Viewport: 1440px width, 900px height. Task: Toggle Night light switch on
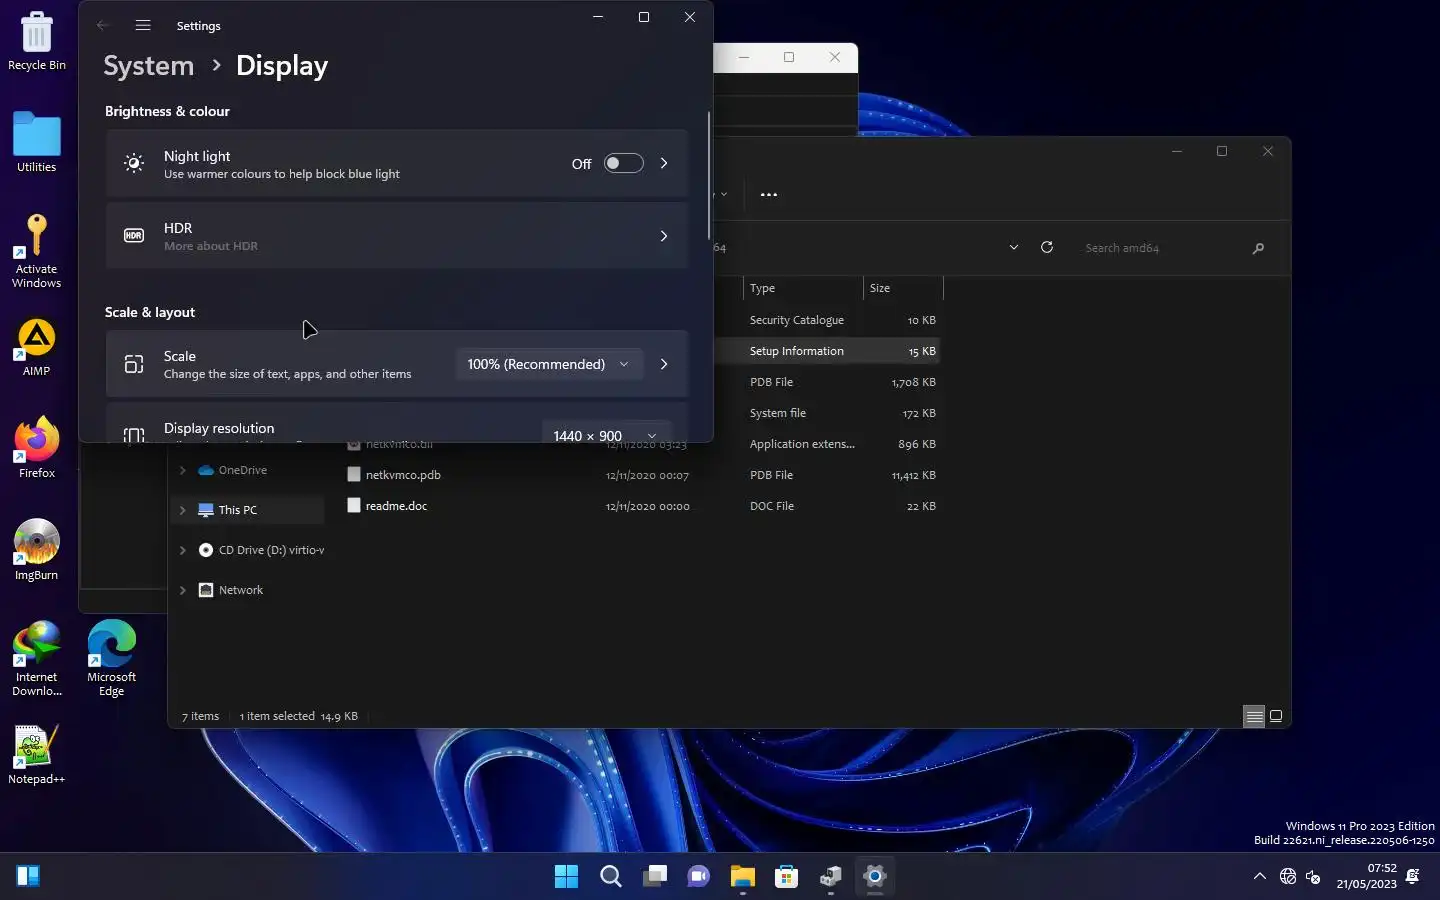tap(623, 163)
